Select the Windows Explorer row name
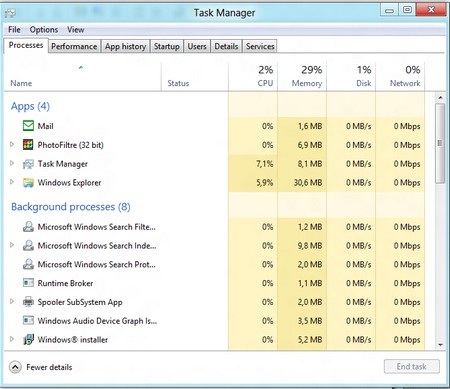Image resolution: width=450 pixels, height=389 pixels. (69, 183)
